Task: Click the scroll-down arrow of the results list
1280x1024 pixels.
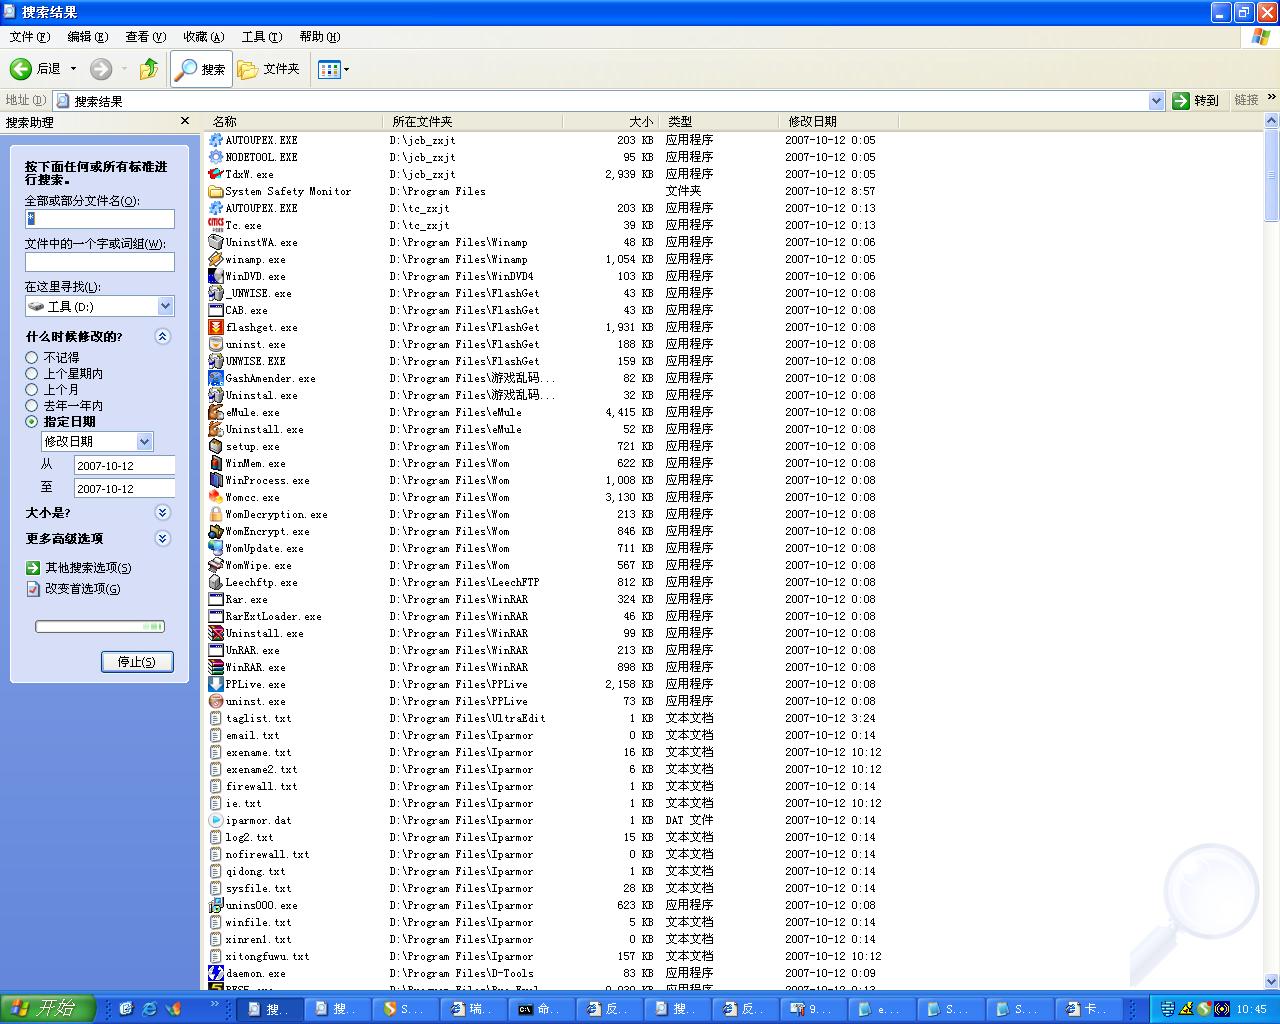Action: click(1272, 982)
